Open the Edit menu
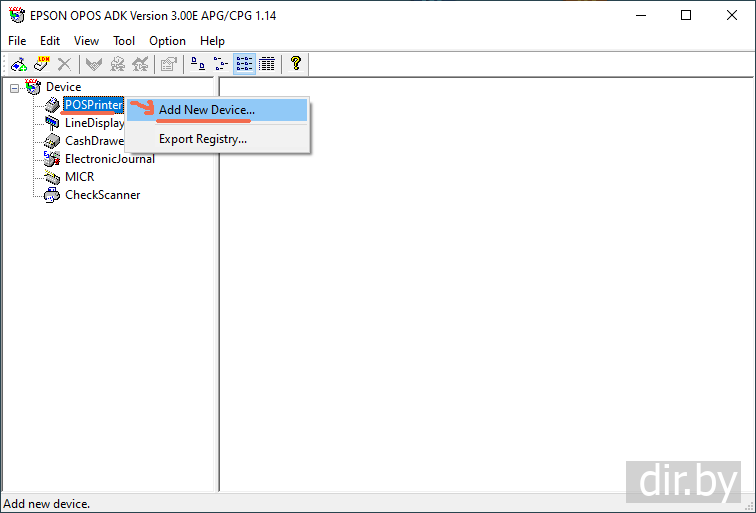Viewport: 756px width, 513px height. tap(50, 41)
